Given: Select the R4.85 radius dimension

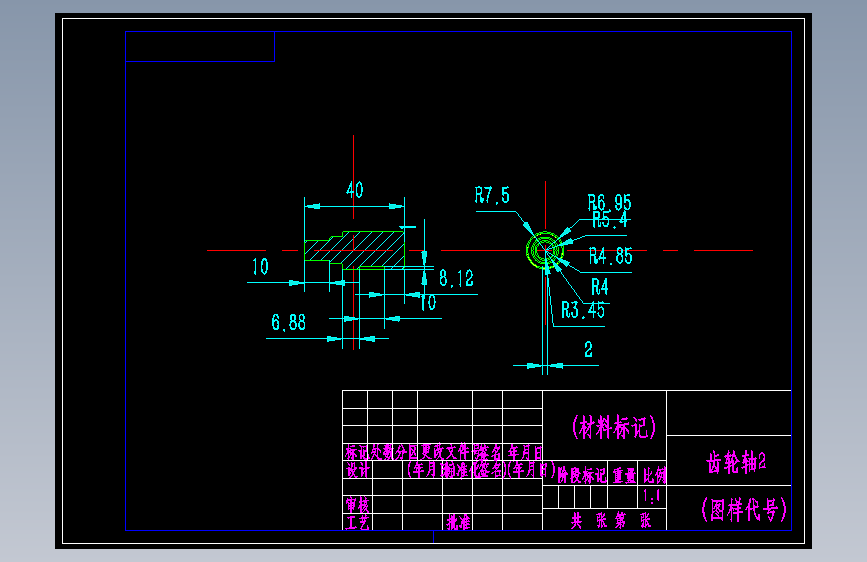Looking at the screenshot, I should point(611,256).
